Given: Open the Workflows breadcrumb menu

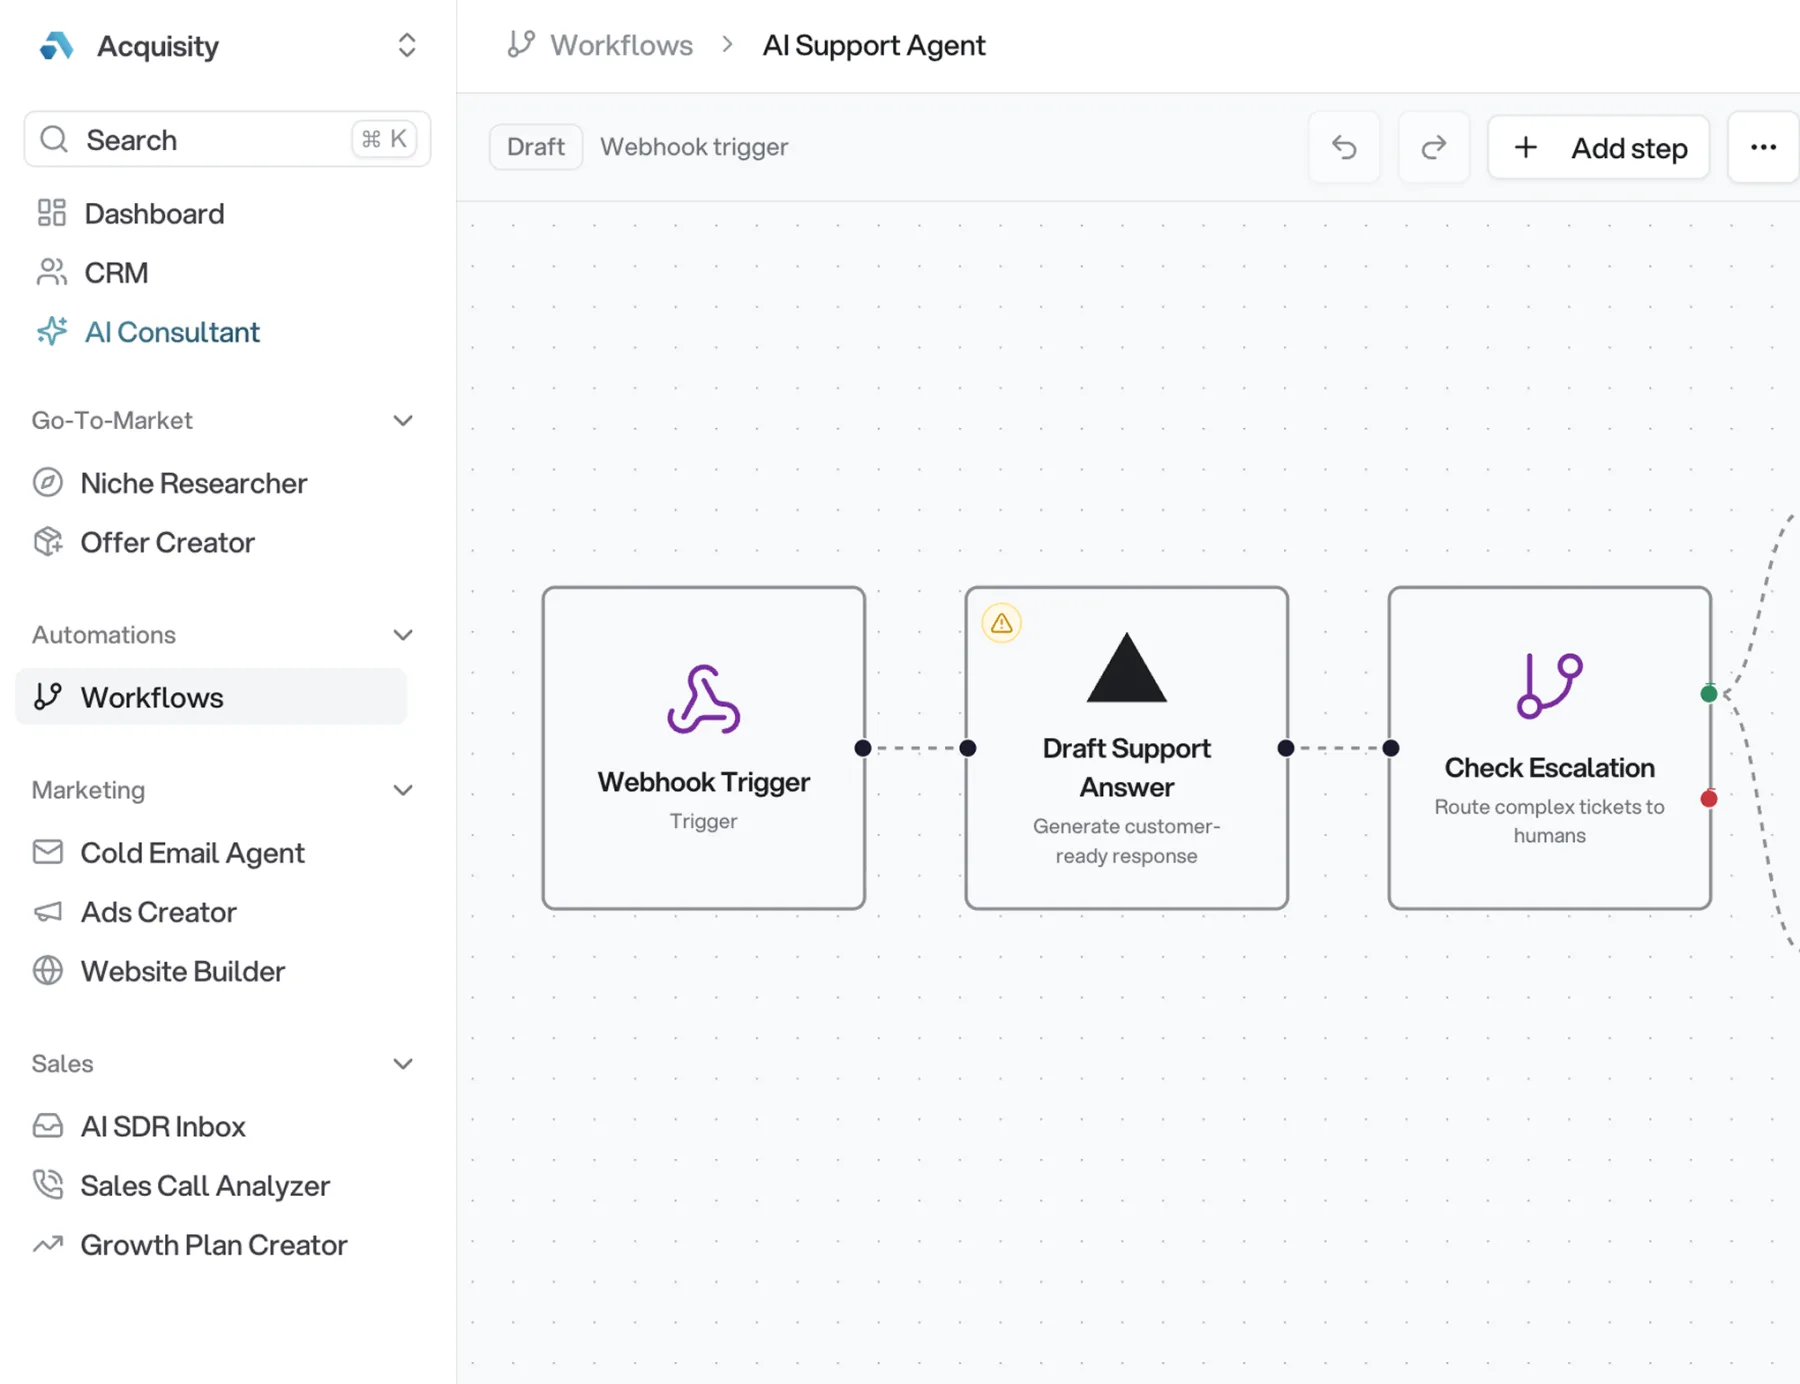Looking at the screenshot, I should pyautogui.click(x=621, y=45).
